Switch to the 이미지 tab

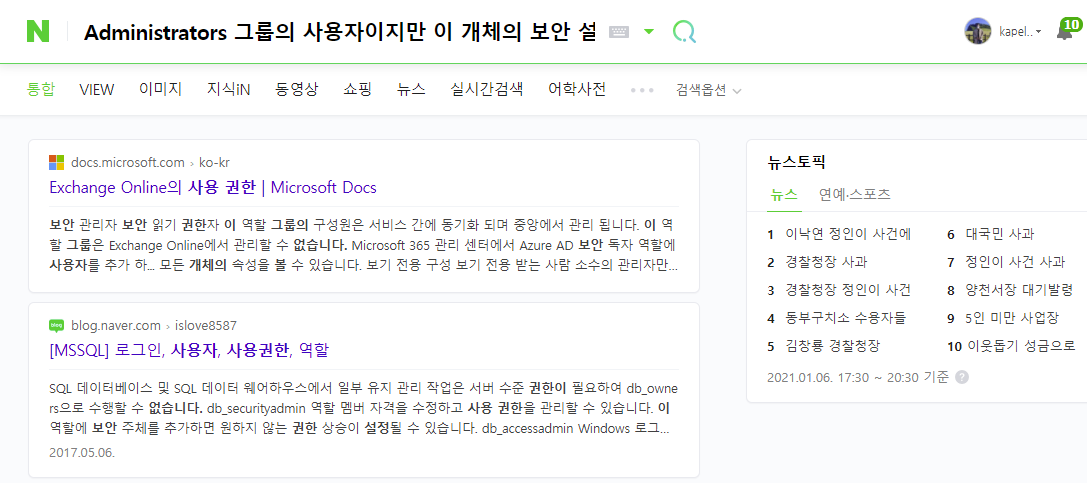pos(160,89)
